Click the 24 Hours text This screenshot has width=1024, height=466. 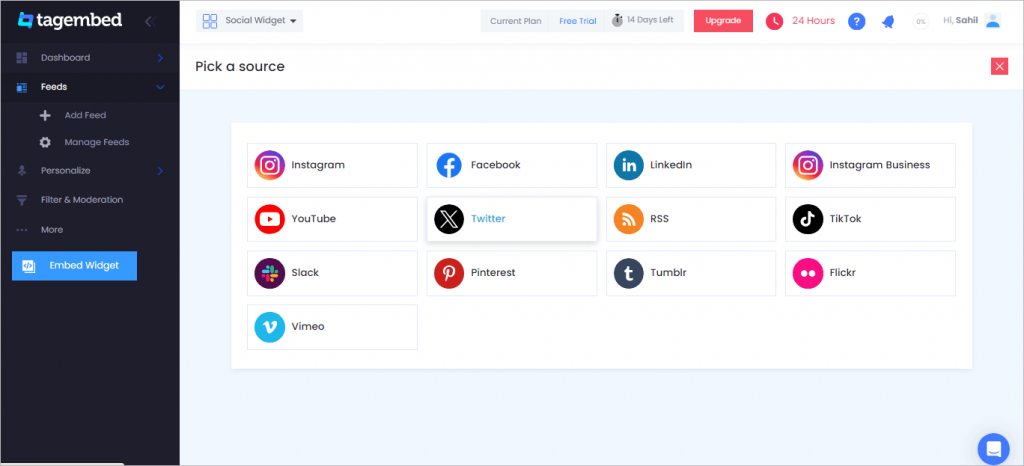coord(813,21)
